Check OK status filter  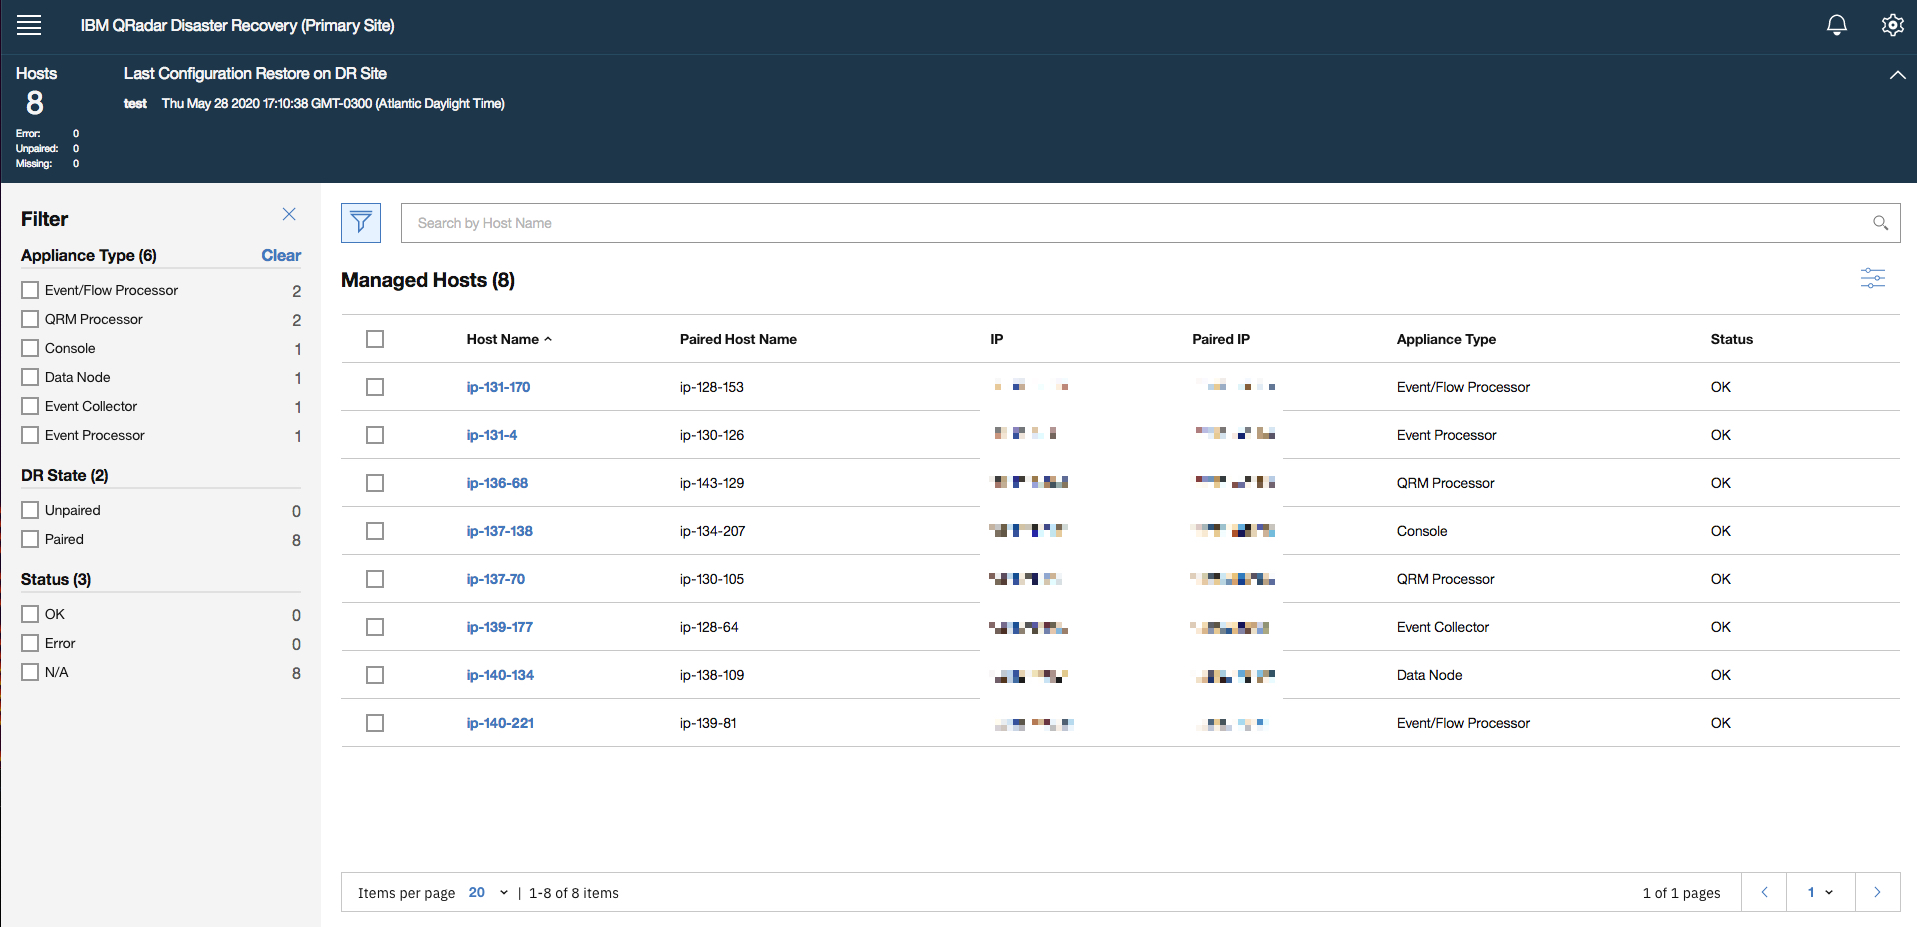tap(30, 614)
